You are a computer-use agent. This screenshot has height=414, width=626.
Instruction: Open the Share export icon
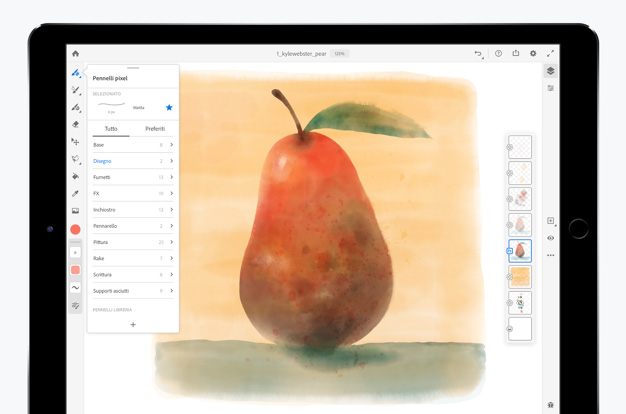tap(516, 53)
